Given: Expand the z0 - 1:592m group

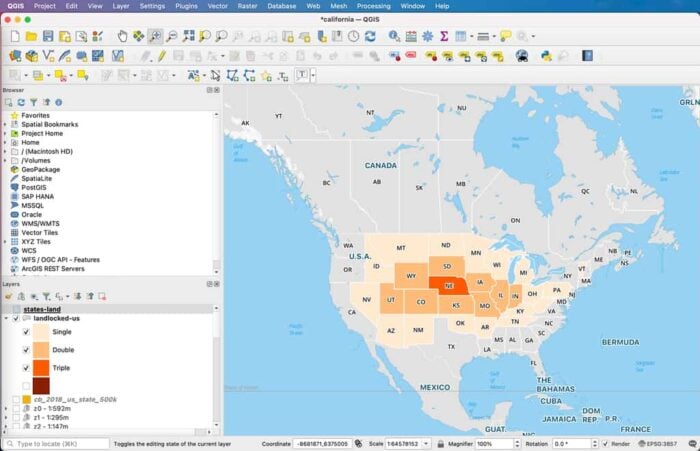Looking at the screenshot, I should tap(6, 409).
